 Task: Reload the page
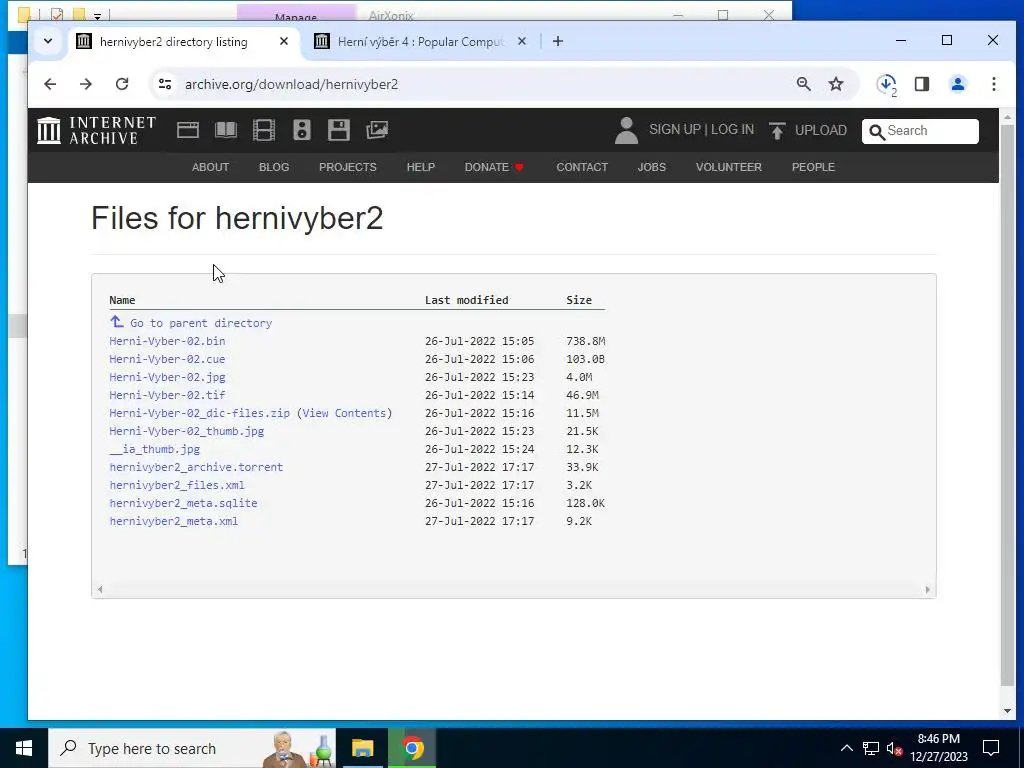click(122, 84)
